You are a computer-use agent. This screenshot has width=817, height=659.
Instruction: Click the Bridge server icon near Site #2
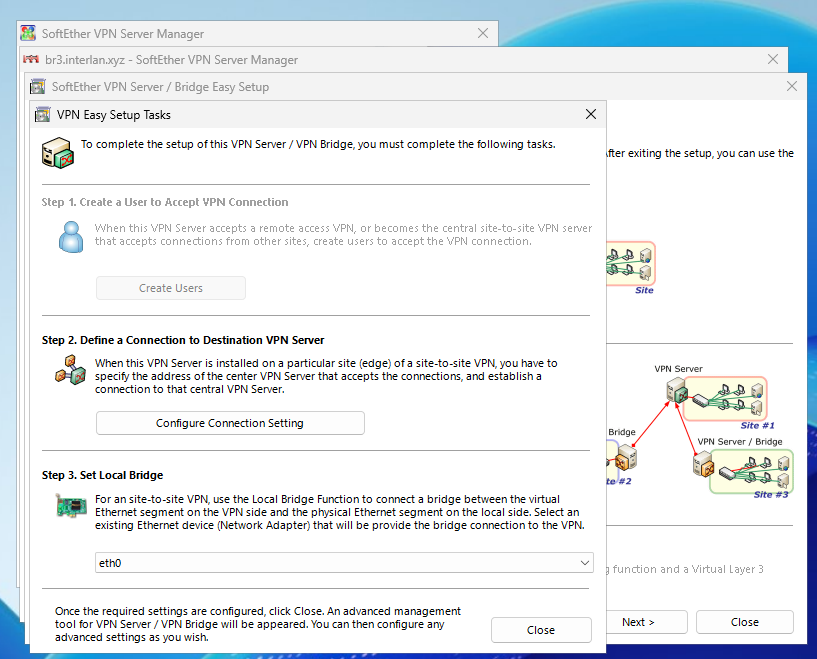click(626, 458)
